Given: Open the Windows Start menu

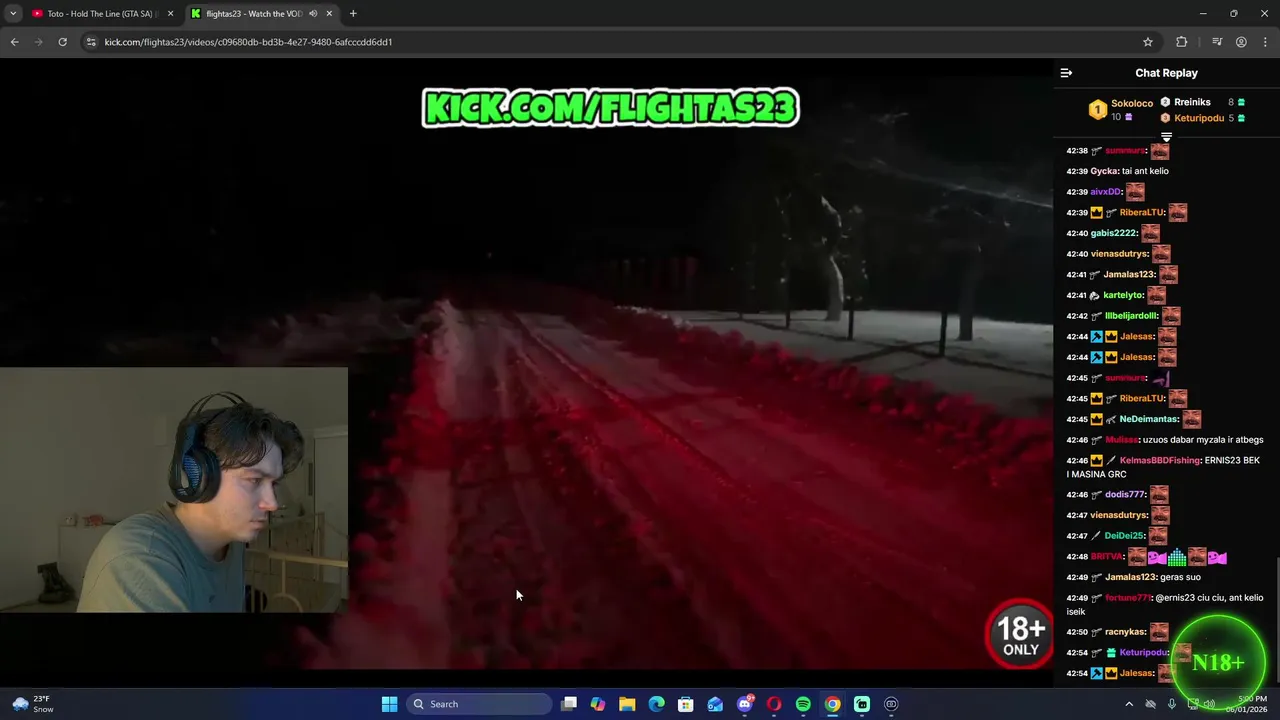Looking at the screenshot, I should pyautogui.click(x=389, y=704).
